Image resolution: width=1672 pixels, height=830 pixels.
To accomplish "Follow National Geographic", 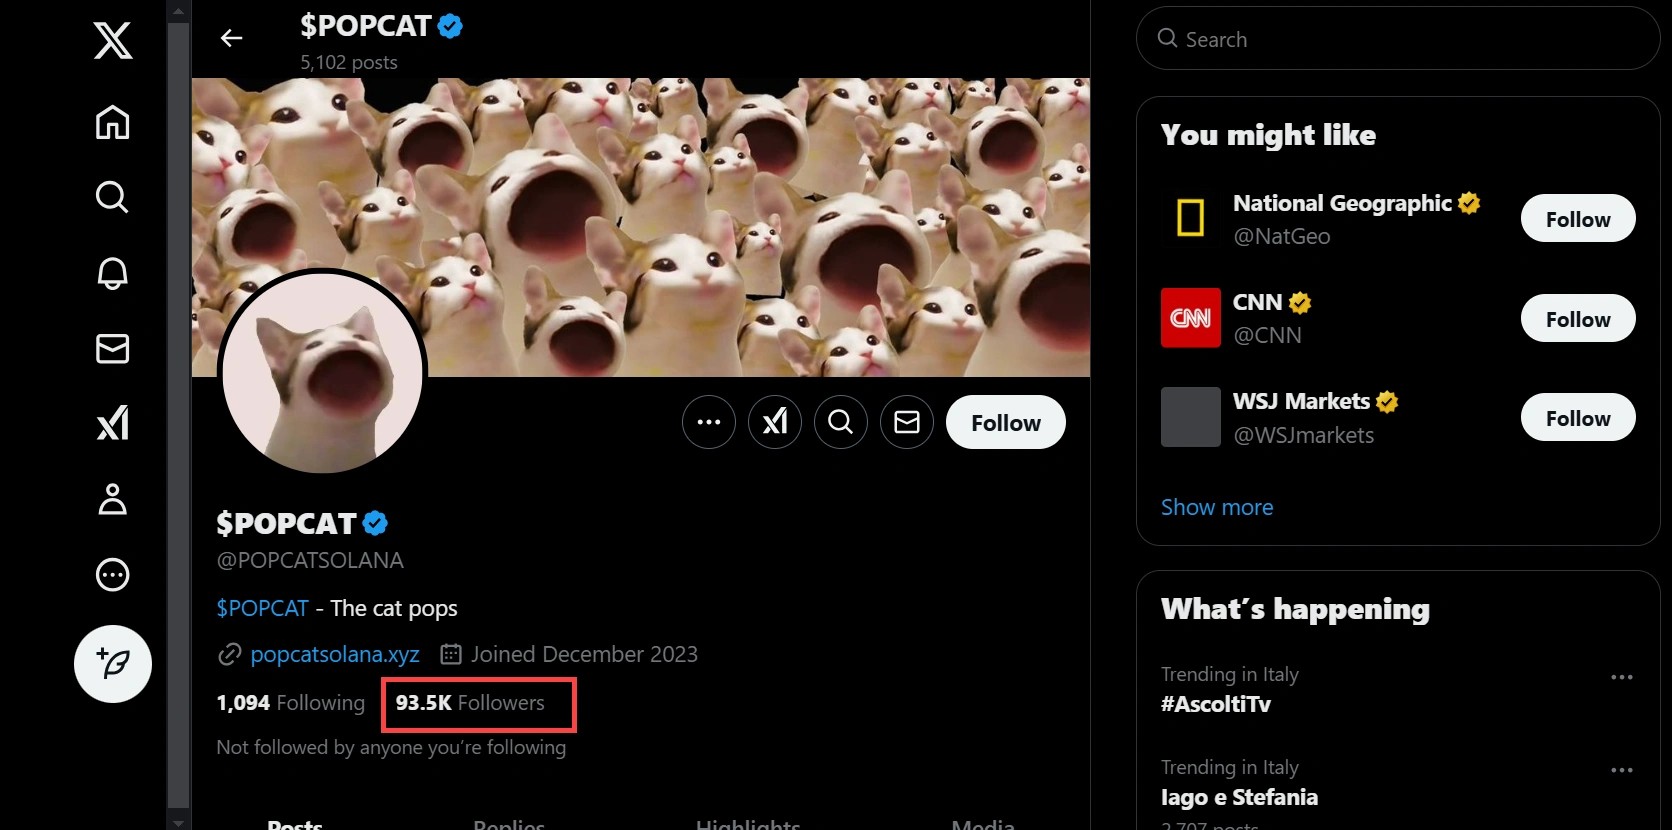I will click(x=1577, y=219).
